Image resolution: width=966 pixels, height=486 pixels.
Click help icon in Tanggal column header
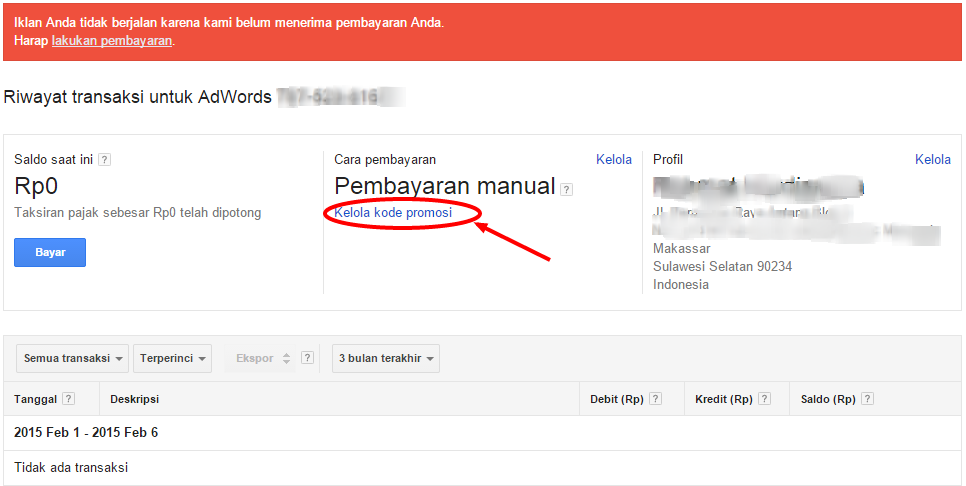(68, 399)
